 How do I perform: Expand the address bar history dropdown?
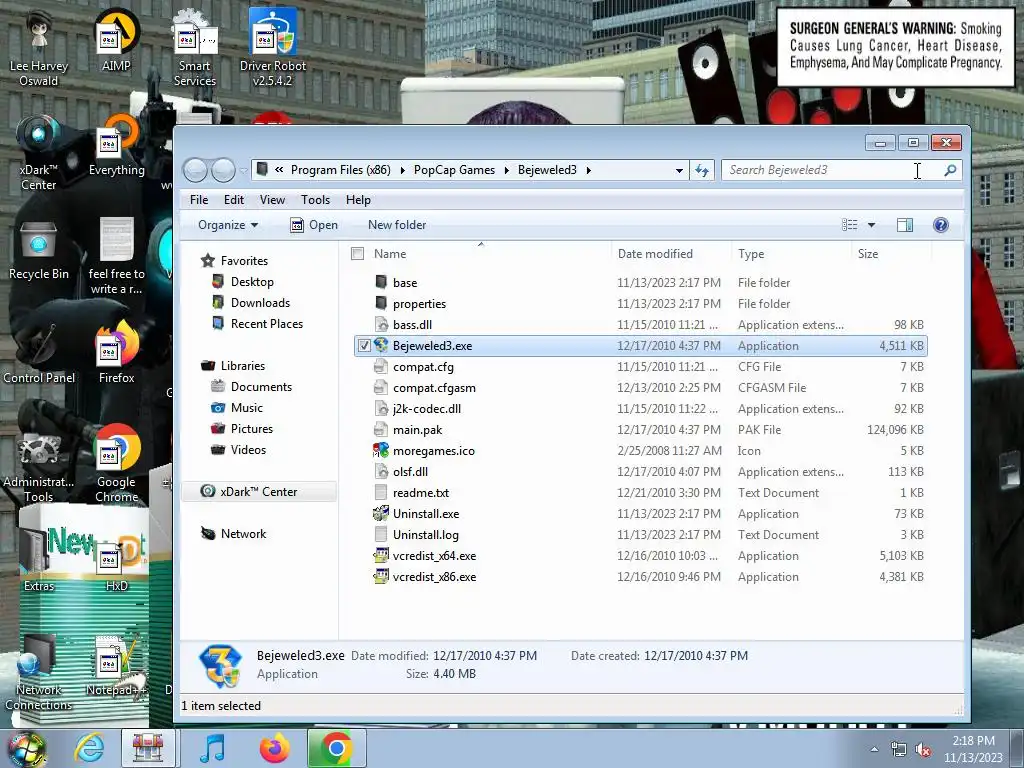click(x=679, y=170)
